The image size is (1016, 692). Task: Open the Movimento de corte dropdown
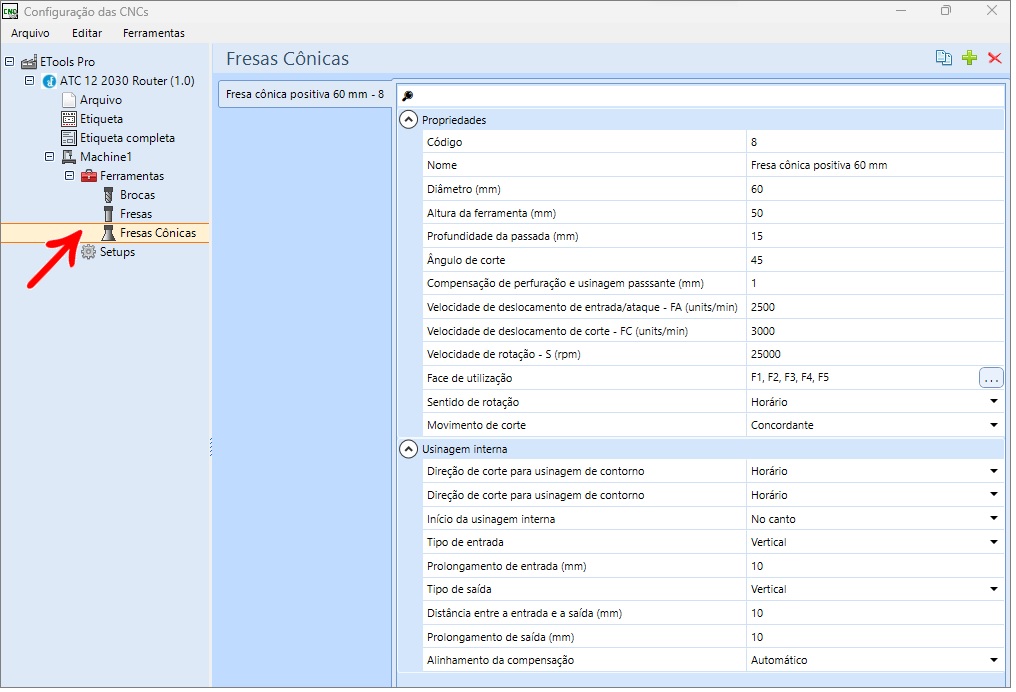pyautogui.click(x=993, y=425)
